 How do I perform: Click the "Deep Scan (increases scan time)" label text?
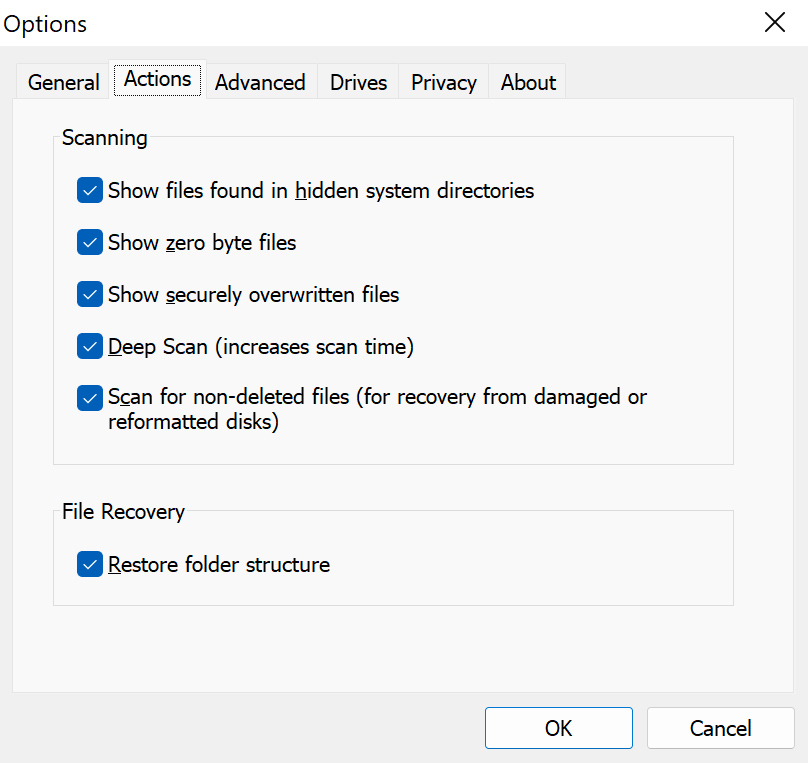click(260, 347)
